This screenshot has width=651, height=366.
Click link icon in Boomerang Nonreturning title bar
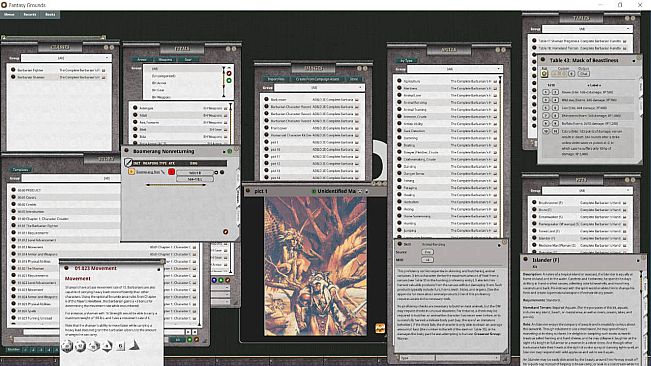click(126, 151)
